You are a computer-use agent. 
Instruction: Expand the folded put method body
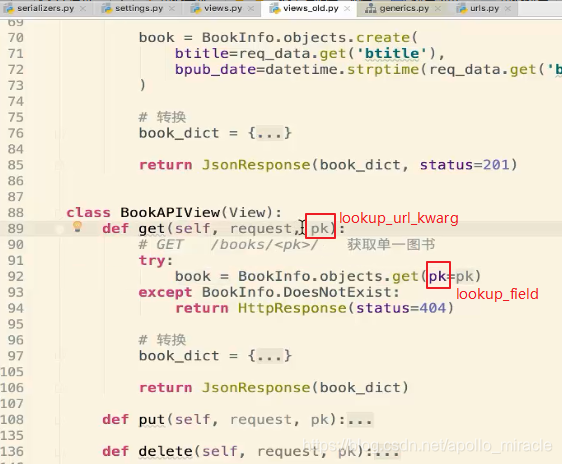click(359, 420)
